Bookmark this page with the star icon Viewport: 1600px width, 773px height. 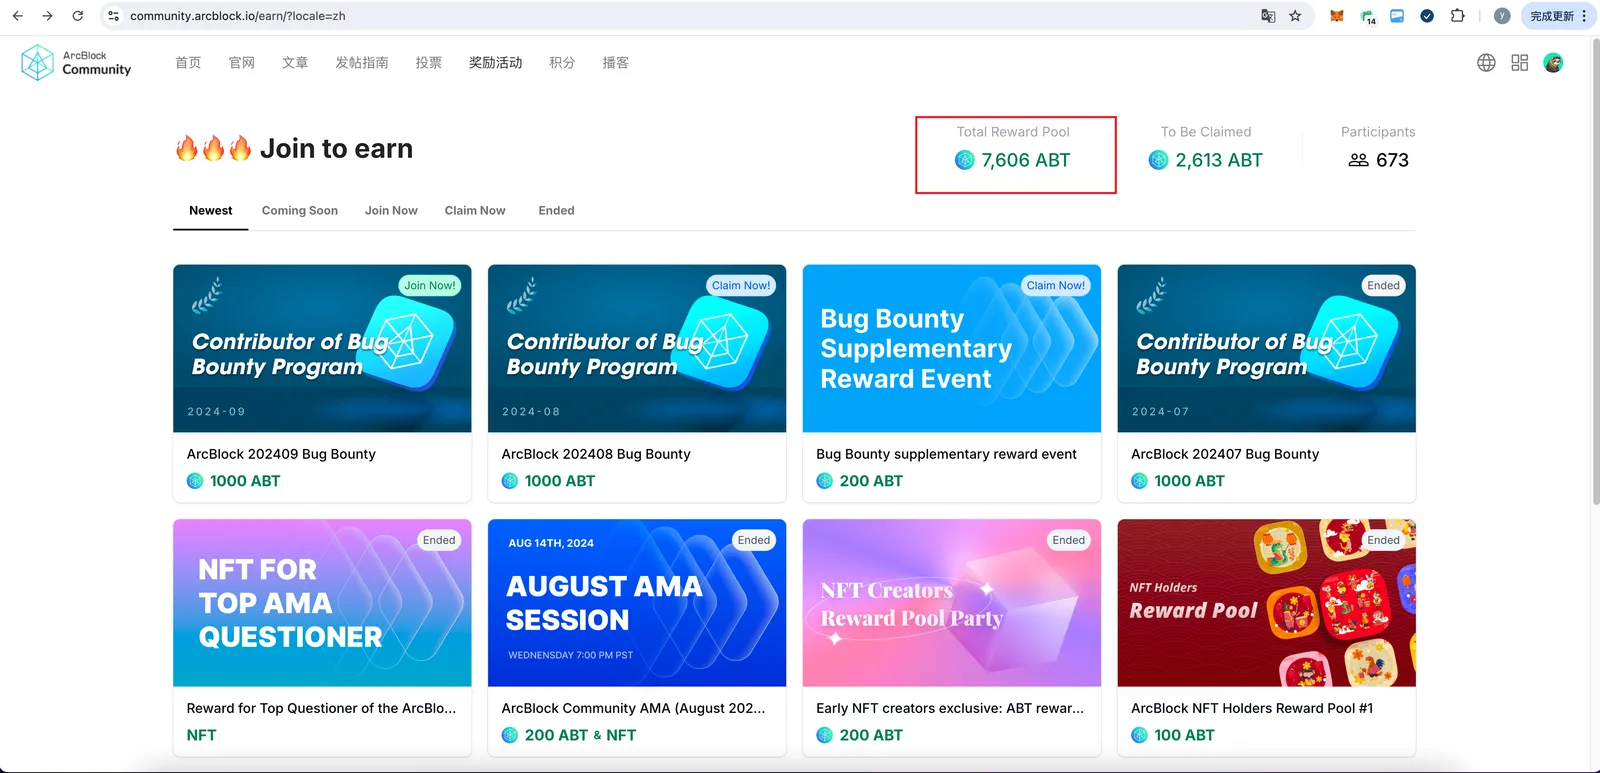pyautogui.click(x=1295, y=16)
